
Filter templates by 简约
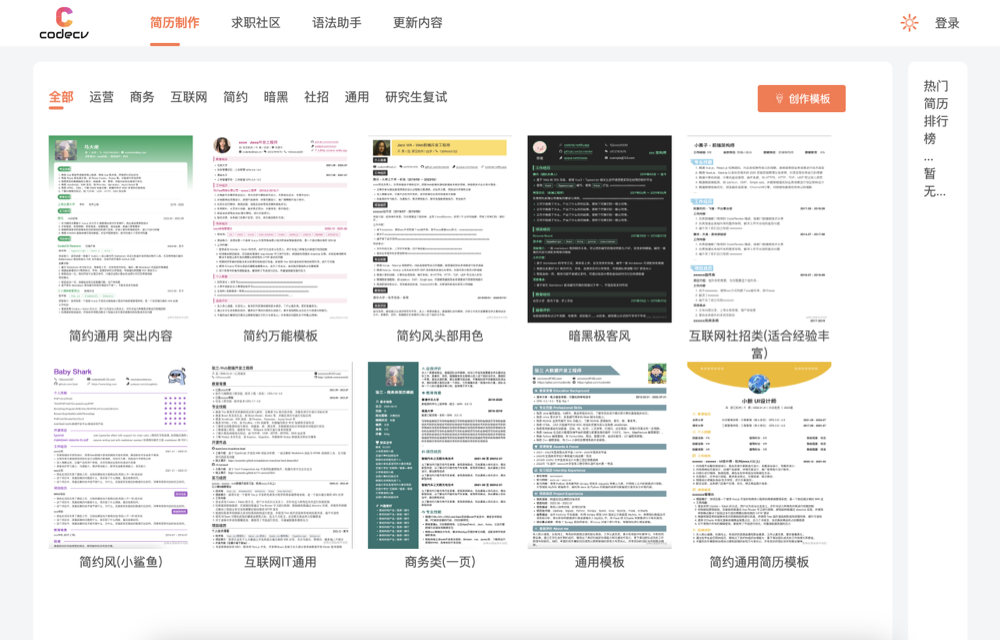pyautogui.click(x=235, y=97)
